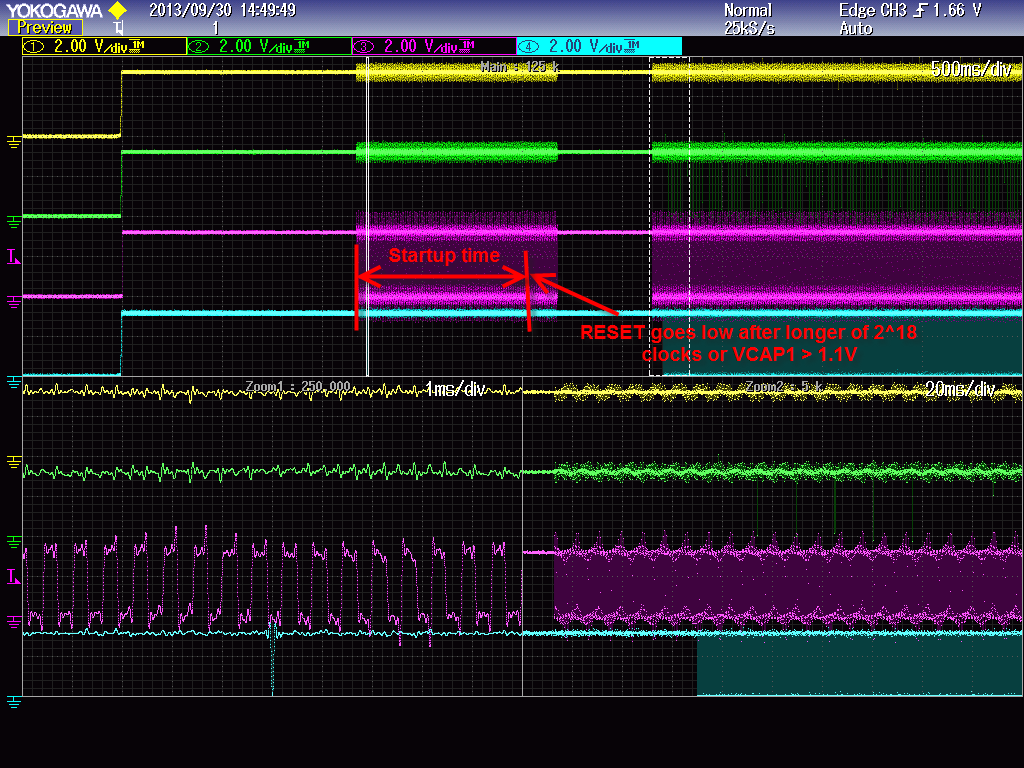
Task: Click the Main : 125 k record length label
Action: pyautogui.click(x=519, y=67)
